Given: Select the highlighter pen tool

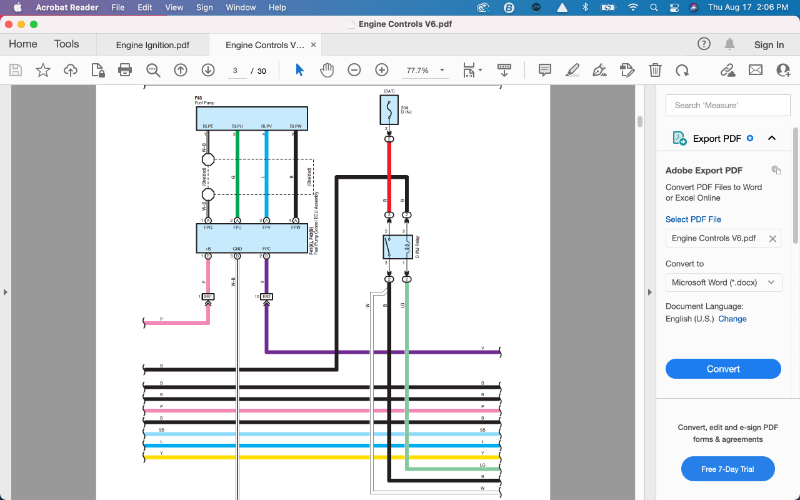Looking at the screenshot, I should coord(572,70).
